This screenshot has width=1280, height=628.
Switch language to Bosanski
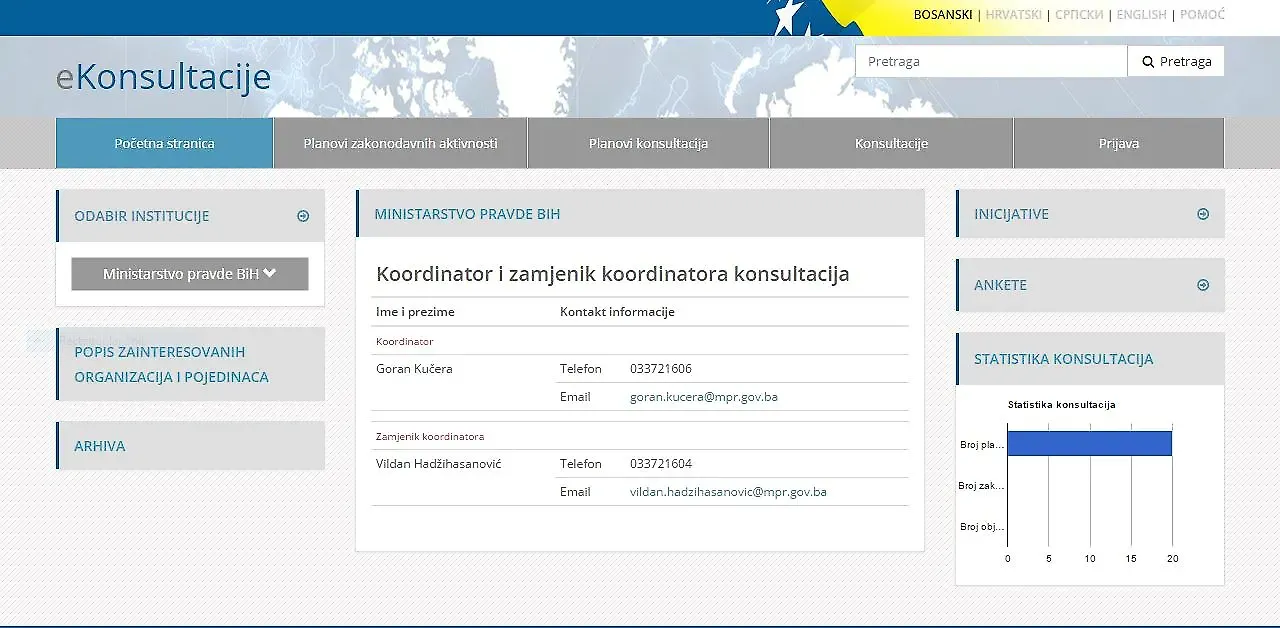point(943,15)
